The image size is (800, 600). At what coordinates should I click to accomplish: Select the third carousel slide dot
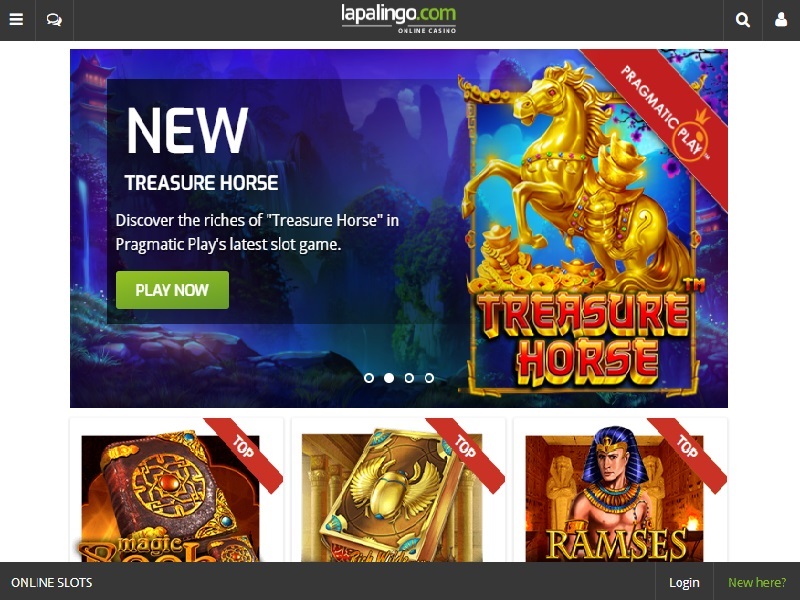pos(409,378)
